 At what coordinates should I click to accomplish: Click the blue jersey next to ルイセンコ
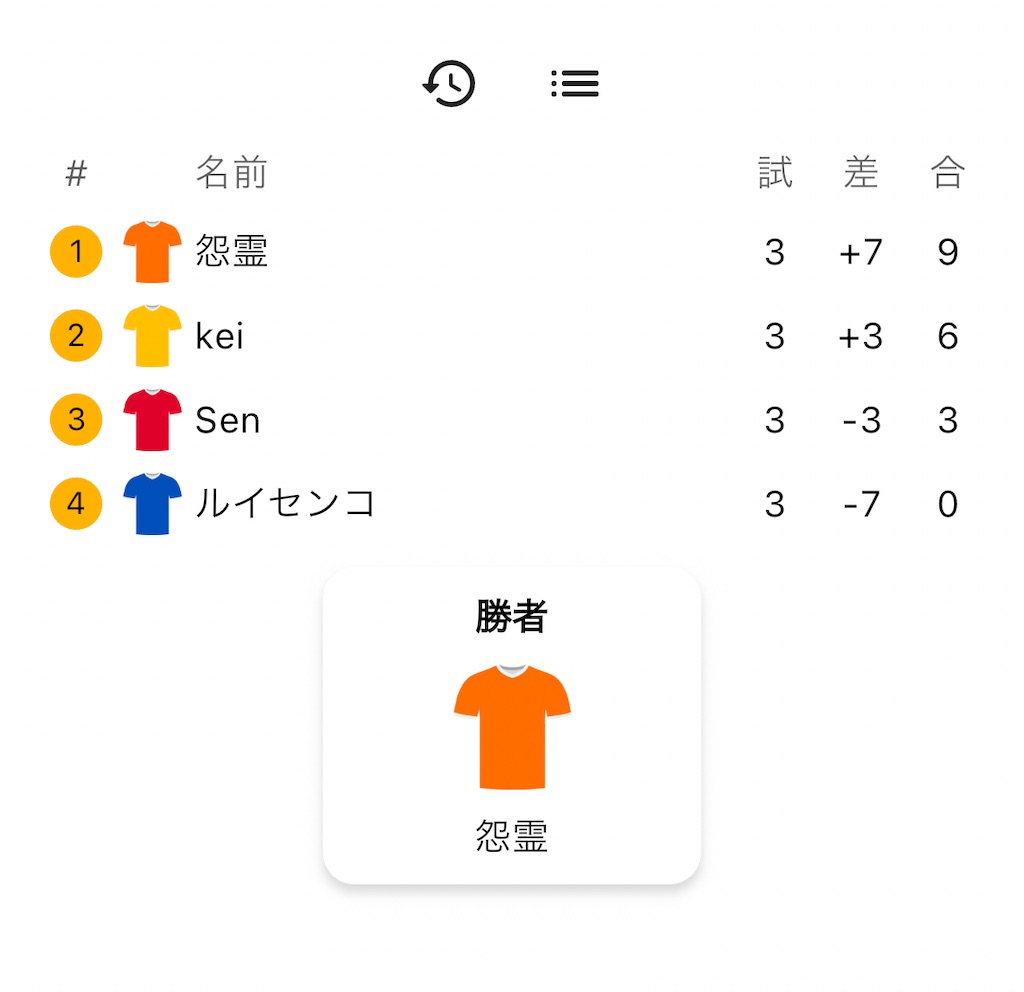point(152,504)
